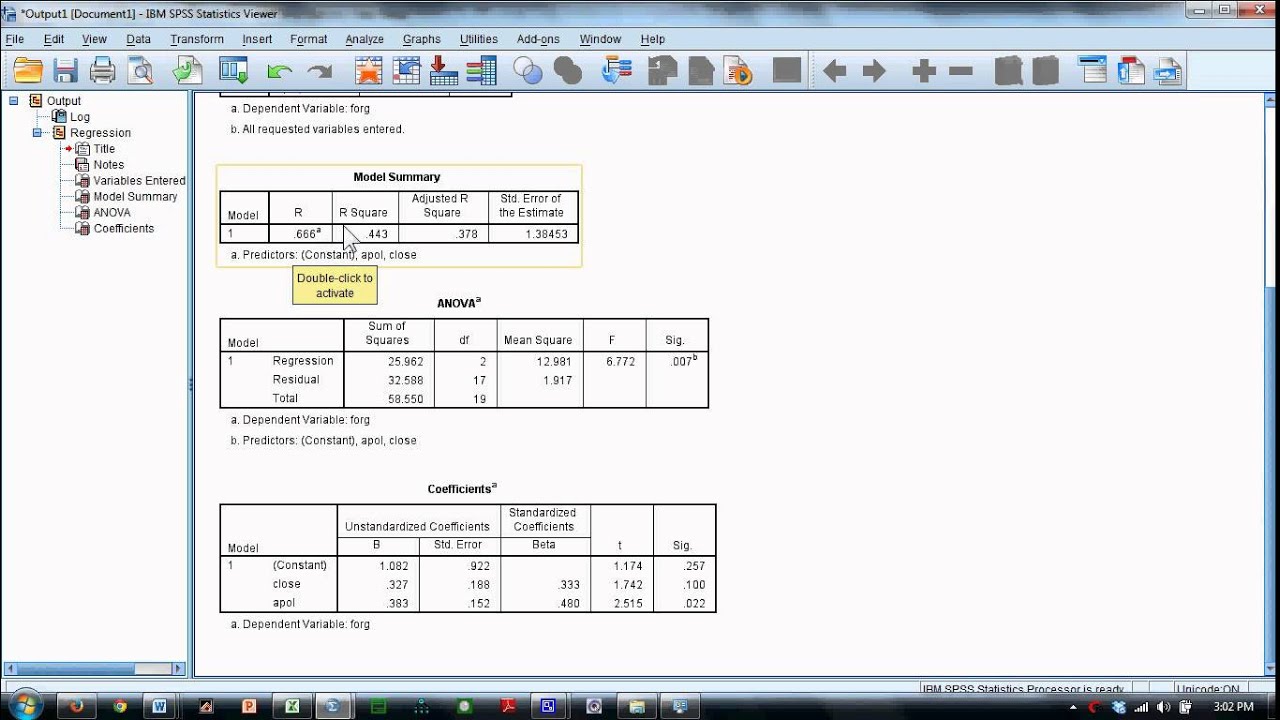Click the Print toolbar icon
The width and height of the screenshot is (1280, 720).
pos(102,71)
